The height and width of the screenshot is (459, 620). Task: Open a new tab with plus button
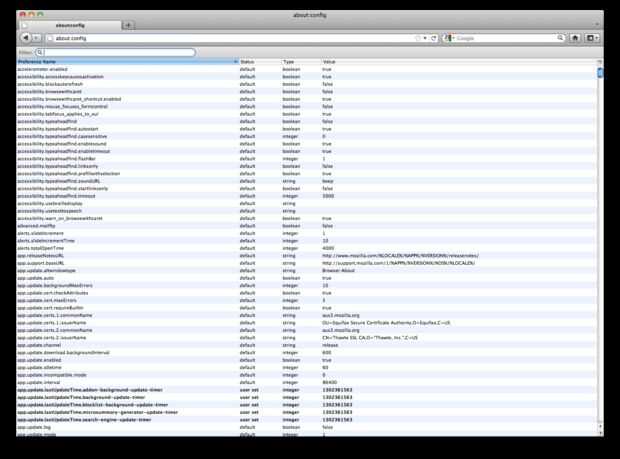(128, 25)
